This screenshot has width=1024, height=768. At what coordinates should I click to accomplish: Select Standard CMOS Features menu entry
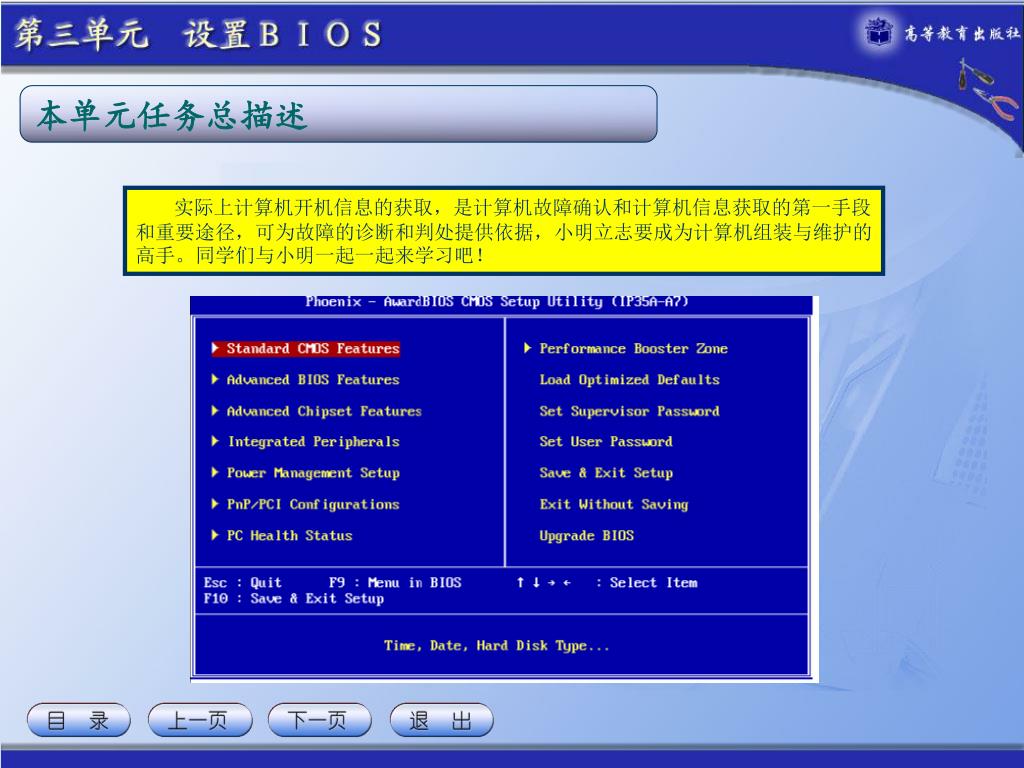point(313,349)
